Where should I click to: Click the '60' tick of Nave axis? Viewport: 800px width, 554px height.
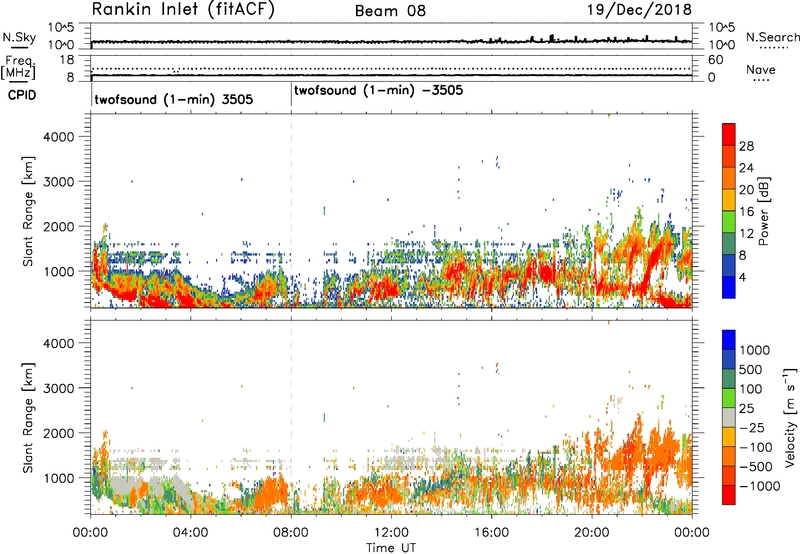pos(715,60)
